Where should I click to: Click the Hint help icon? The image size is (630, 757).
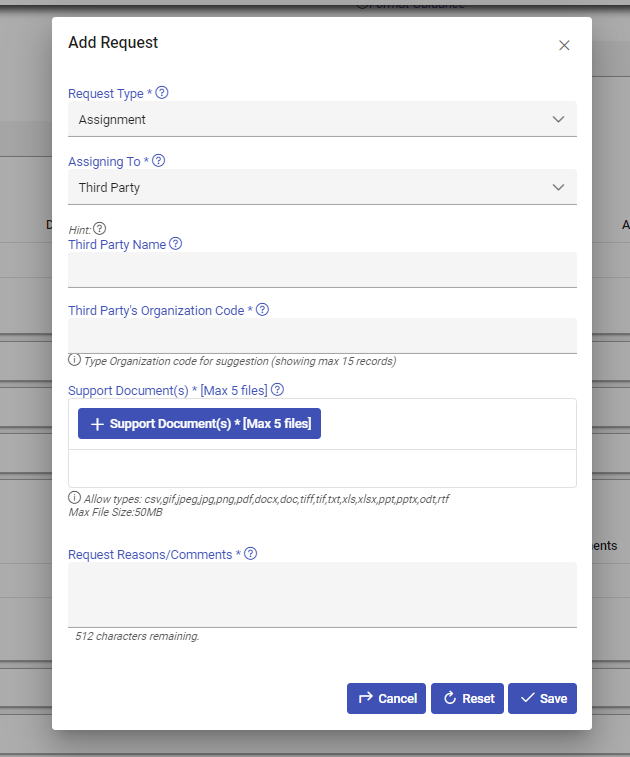coord(99,228)
